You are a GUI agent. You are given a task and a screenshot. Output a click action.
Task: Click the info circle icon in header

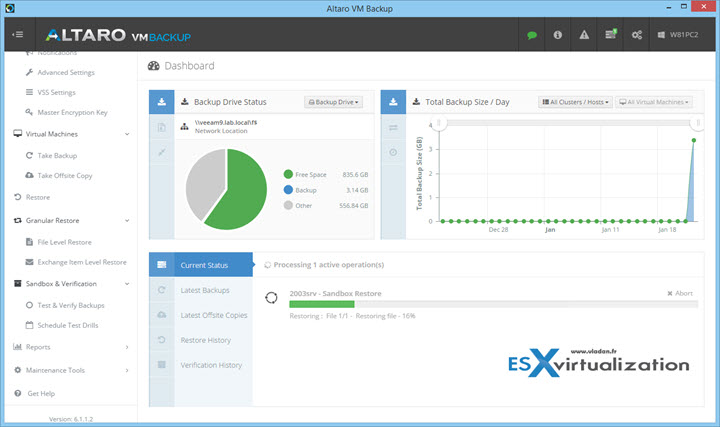pos(557,35)
